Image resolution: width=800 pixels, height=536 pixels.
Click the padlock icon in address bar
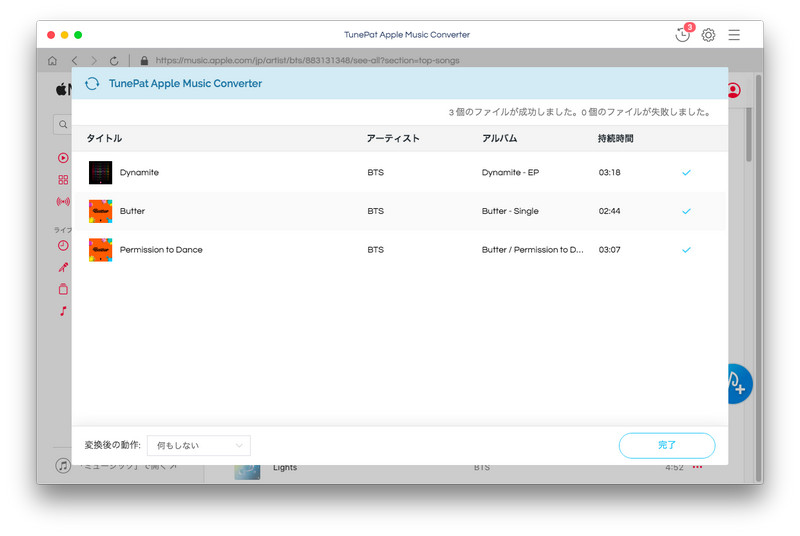tap(144, 61)
